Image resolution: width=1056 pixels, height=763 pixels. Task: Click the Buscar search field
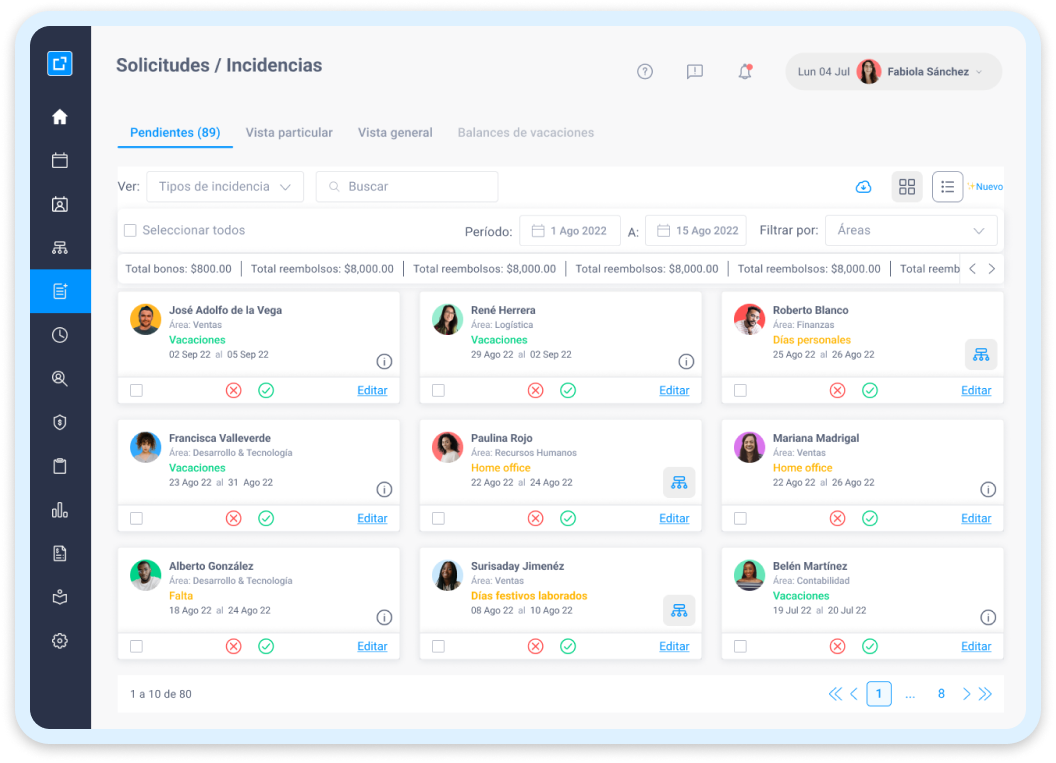[x=407, y=187]
